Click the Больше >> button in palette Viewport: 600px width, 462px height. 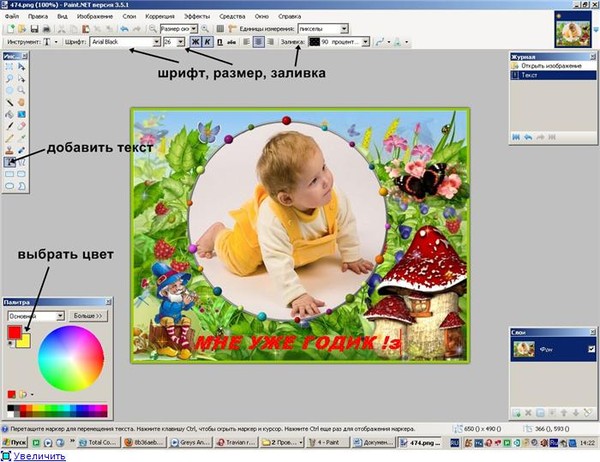[88, 316]
